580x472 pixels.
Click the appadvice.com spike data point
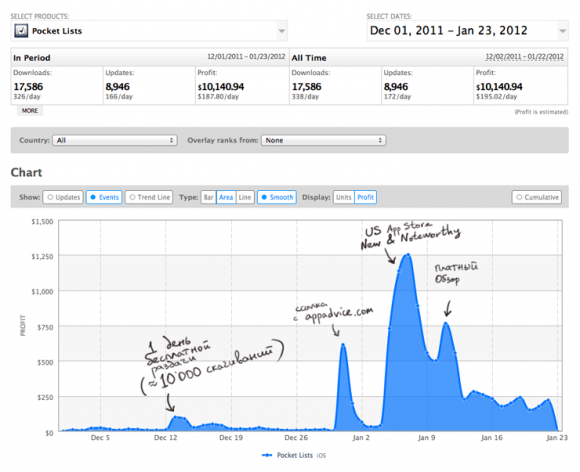coord(343,345)
